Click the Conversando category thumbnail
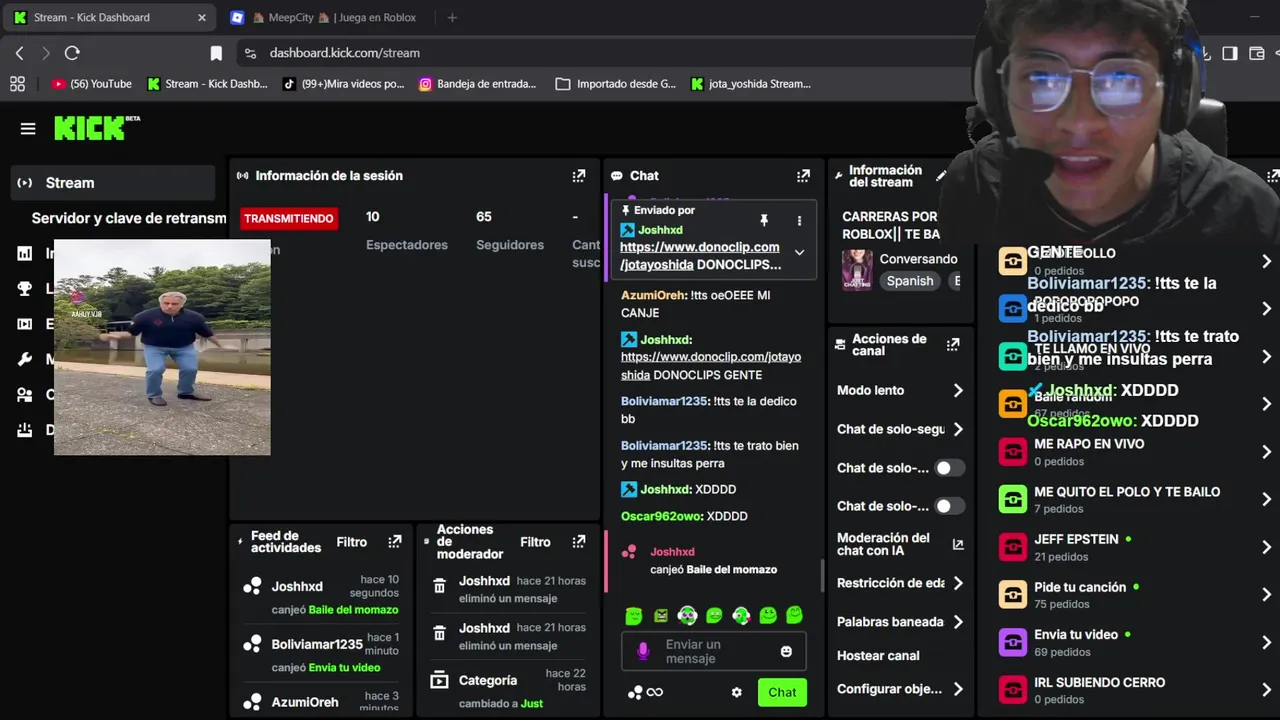This screenshot has width=1280, height=720. tap(857, 270)
